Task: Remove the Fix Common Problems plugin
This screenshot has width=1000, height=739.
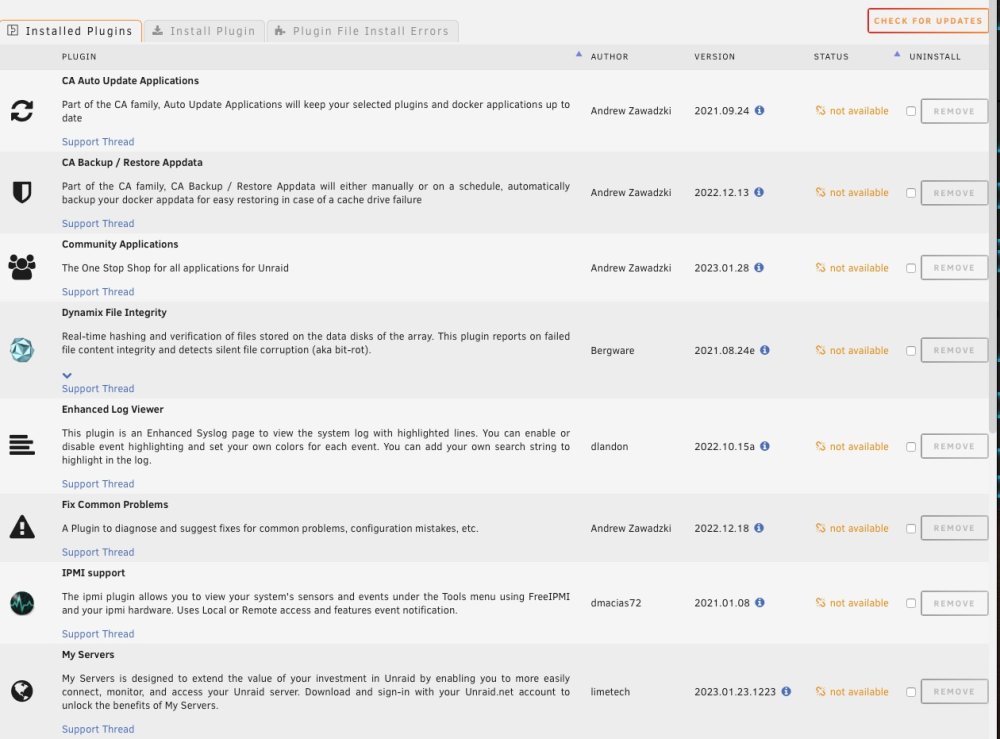Action: [x=954, y=528]
